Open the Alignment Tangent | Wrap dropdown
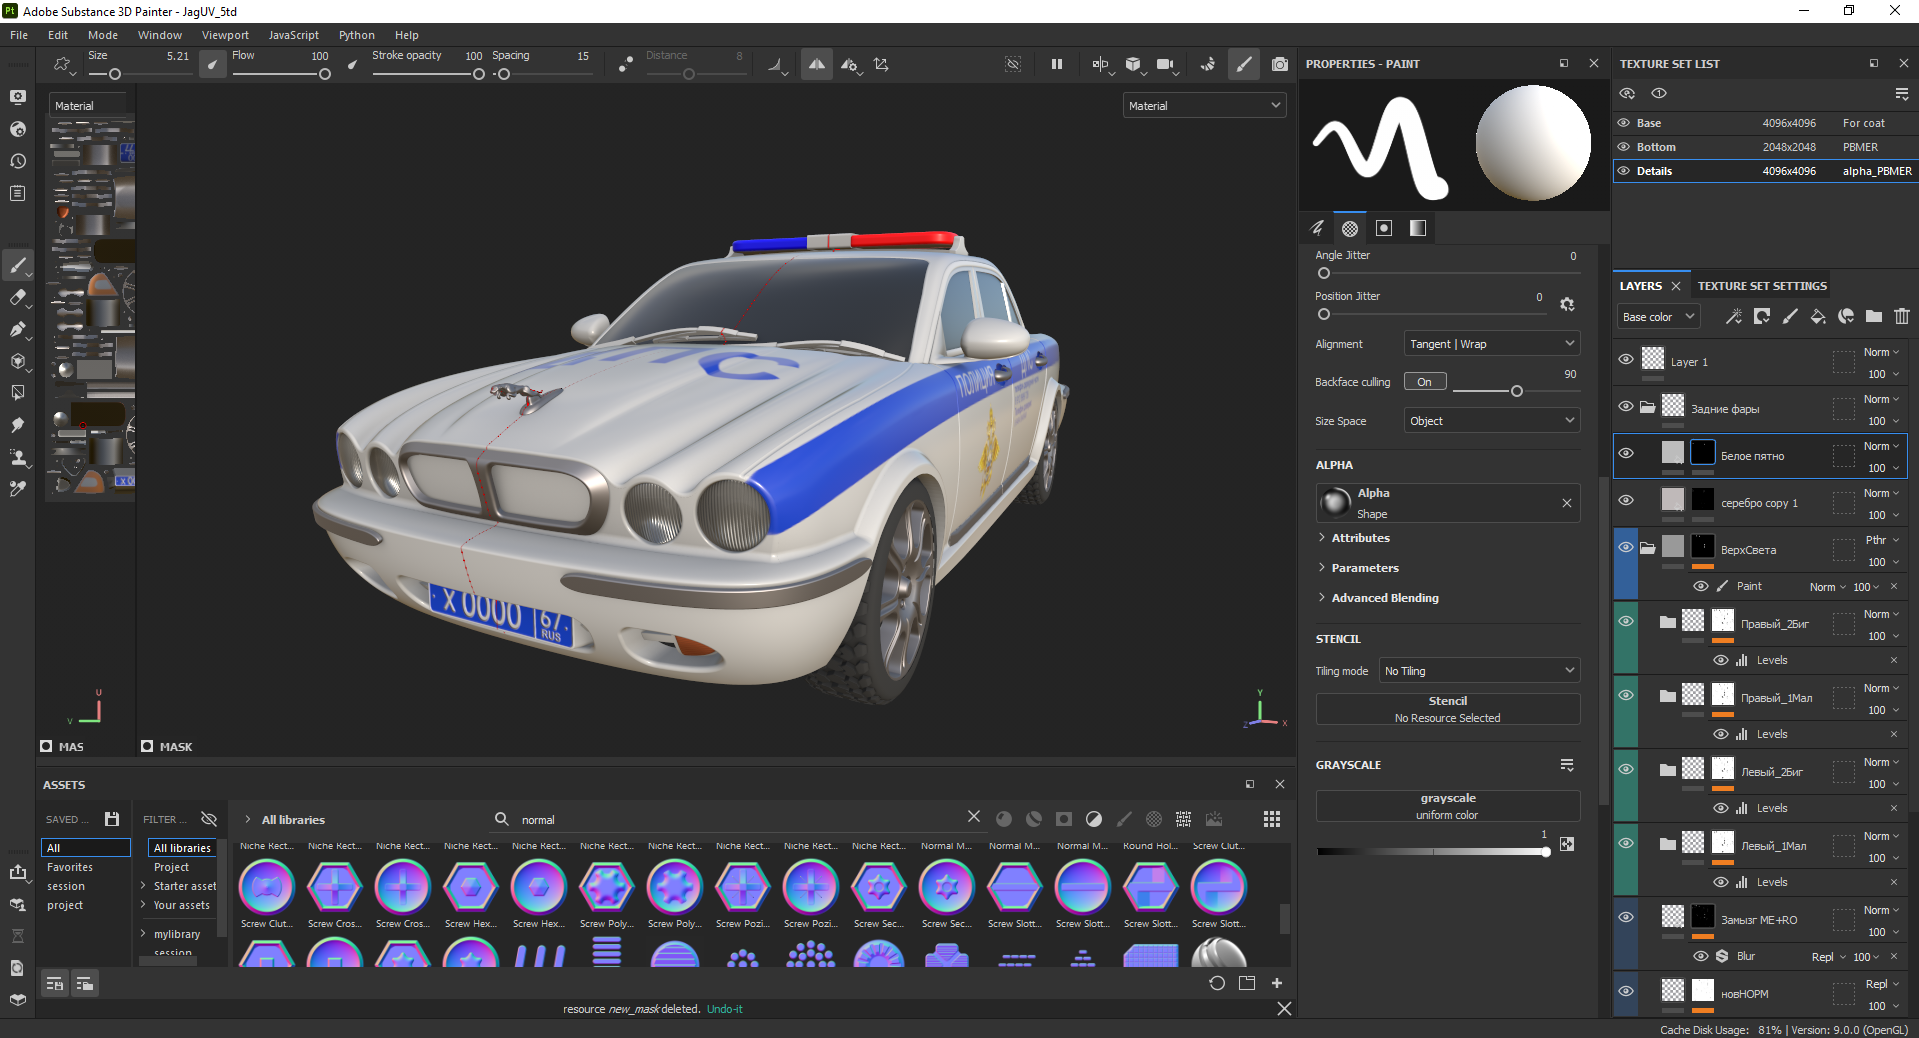This screenshot has height=1038, width=1919. coord(1492,344)
